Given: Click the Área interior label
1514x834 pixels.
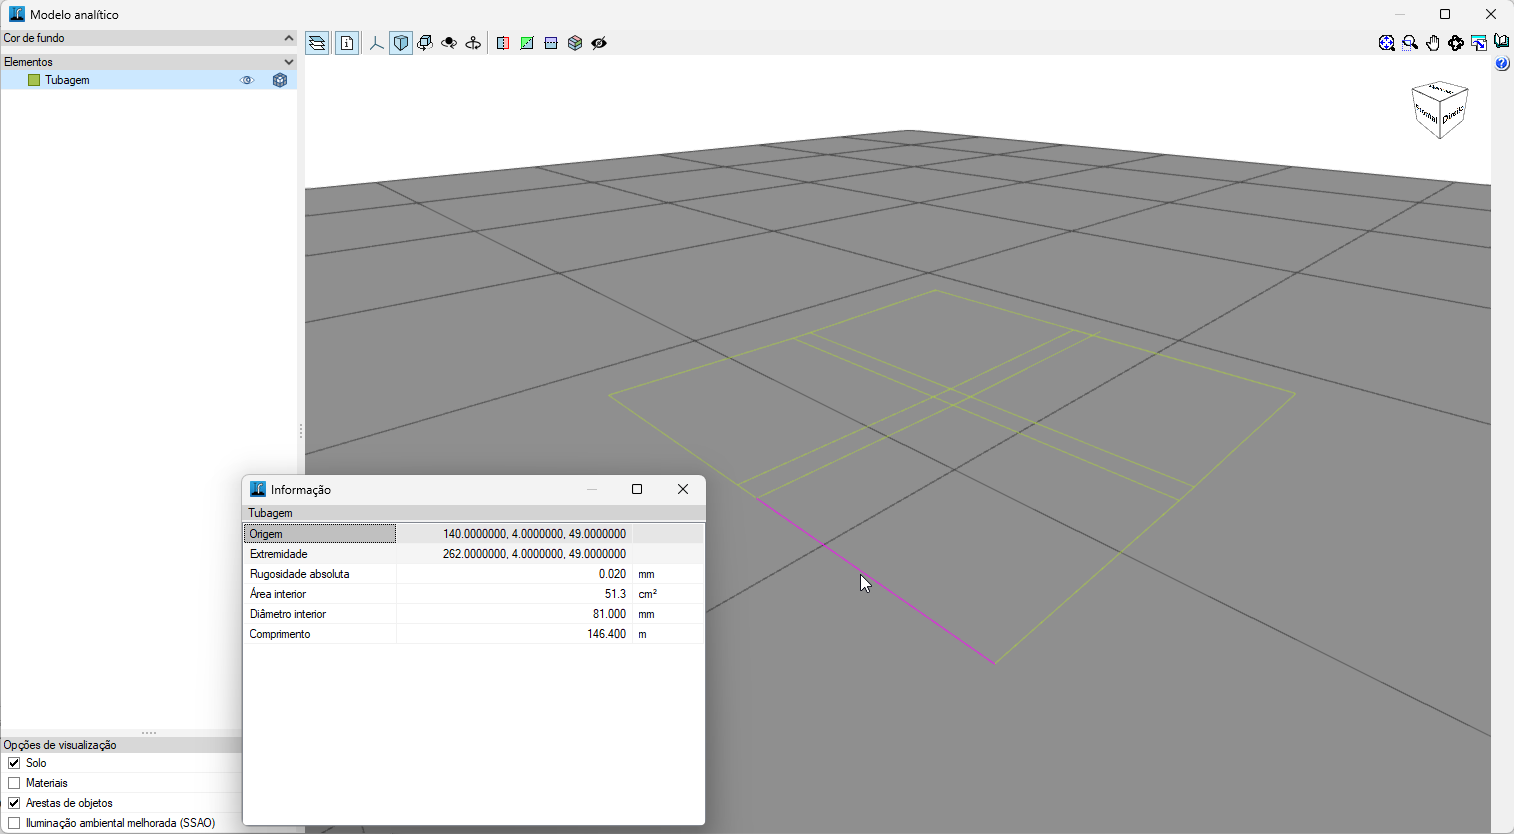Looking at the screenshot, I should pos(278,594).
